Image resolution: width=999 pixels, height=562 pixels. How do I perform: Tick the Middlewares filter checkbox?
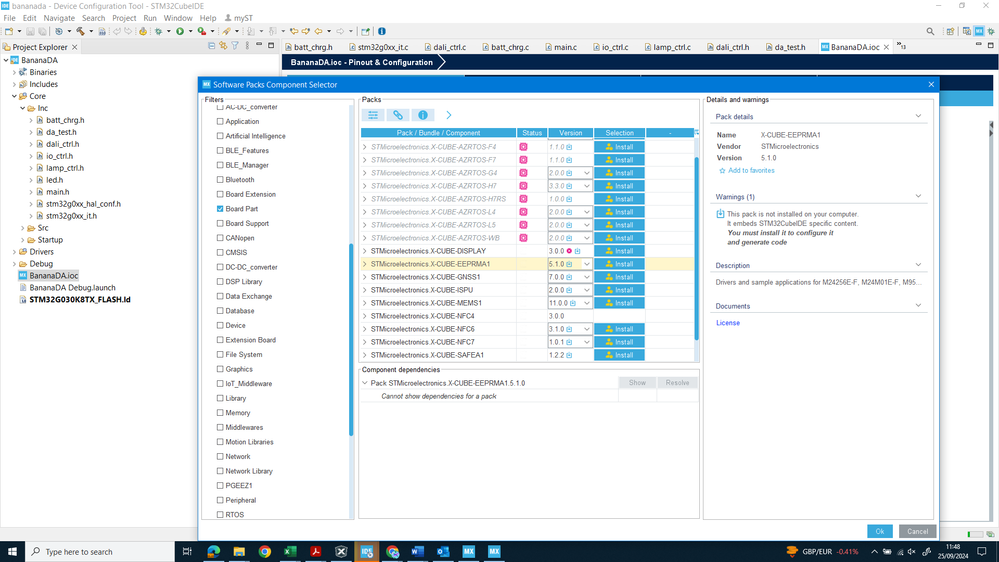(x=221, y=427)
